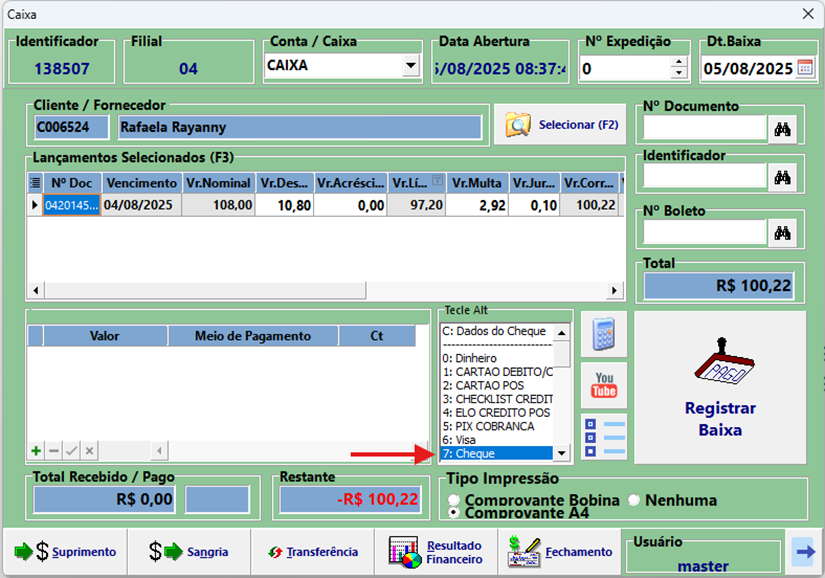
Task: Click the Vr.Nominal column header
Action: click(x=218, y=183)
